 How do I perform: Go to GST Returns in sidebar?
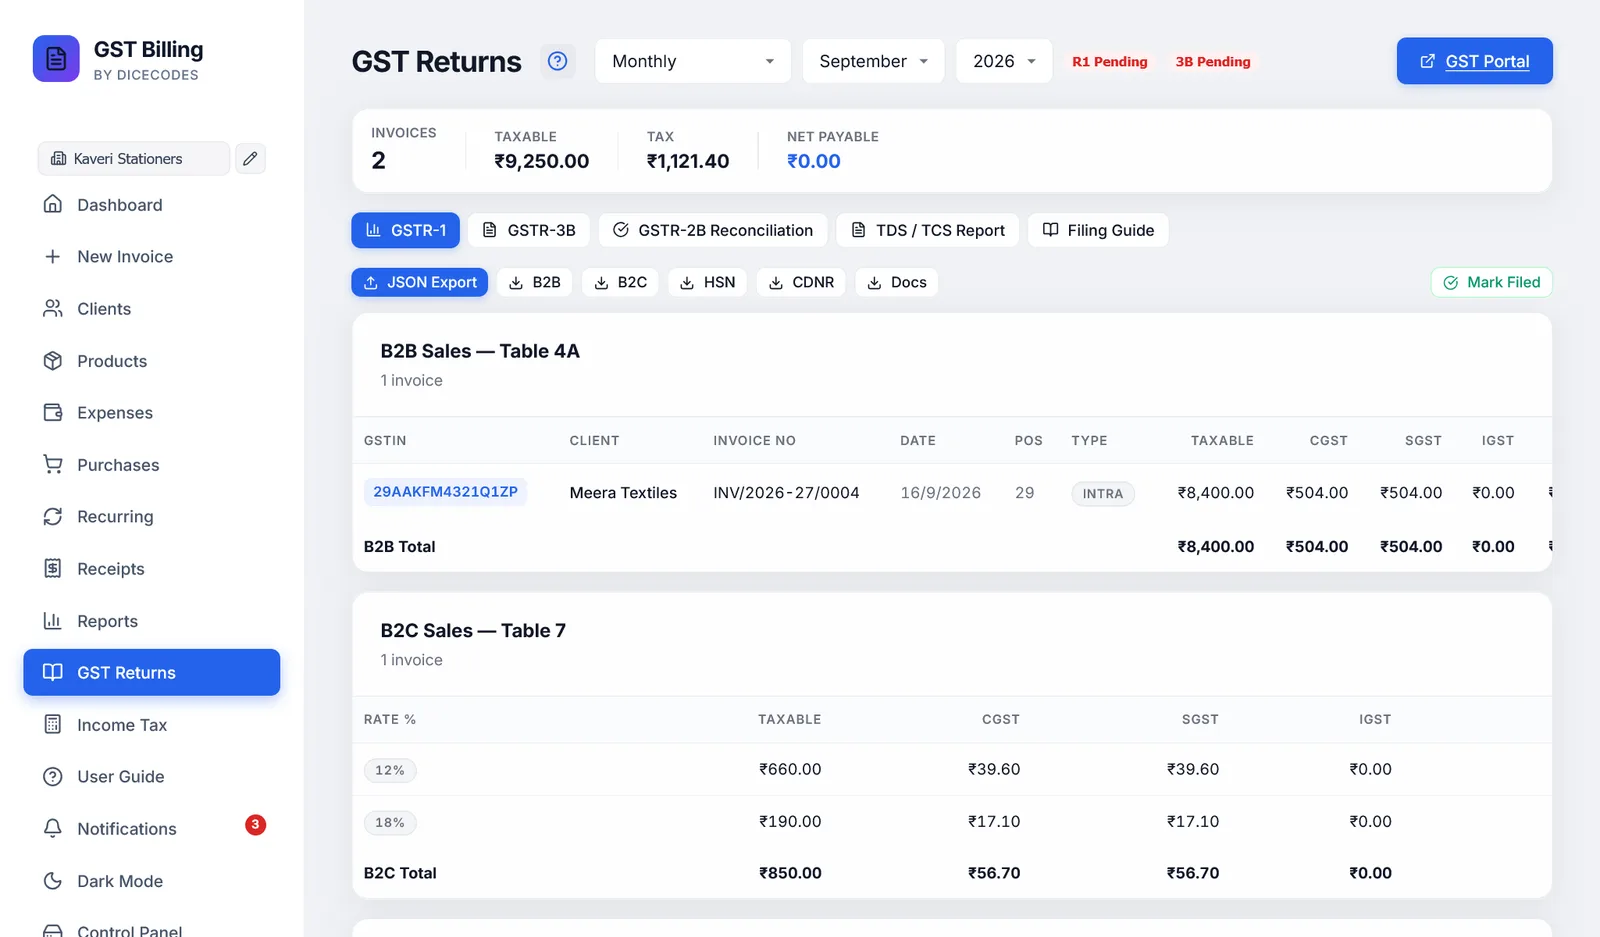[152, 672]
